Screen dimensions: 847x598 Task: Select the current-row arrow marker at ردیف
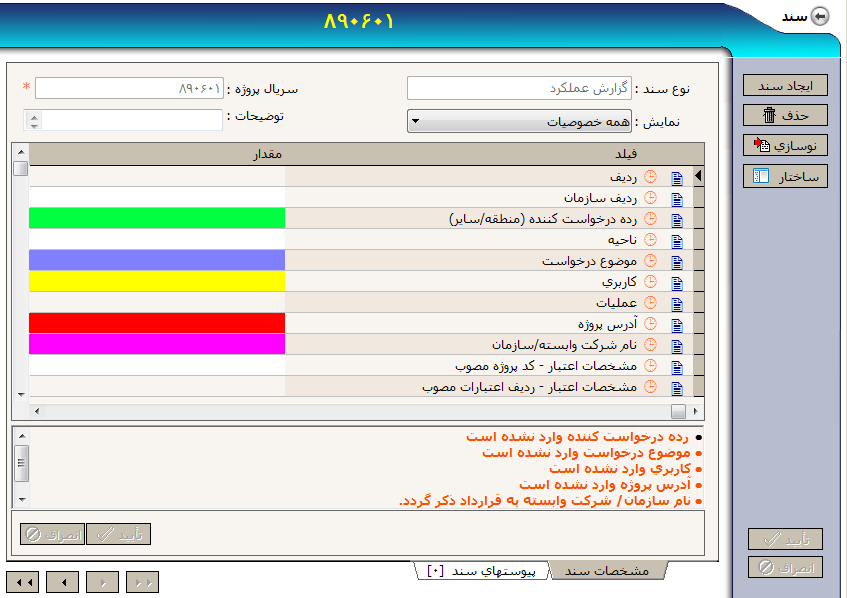click(x=698, y=177)
